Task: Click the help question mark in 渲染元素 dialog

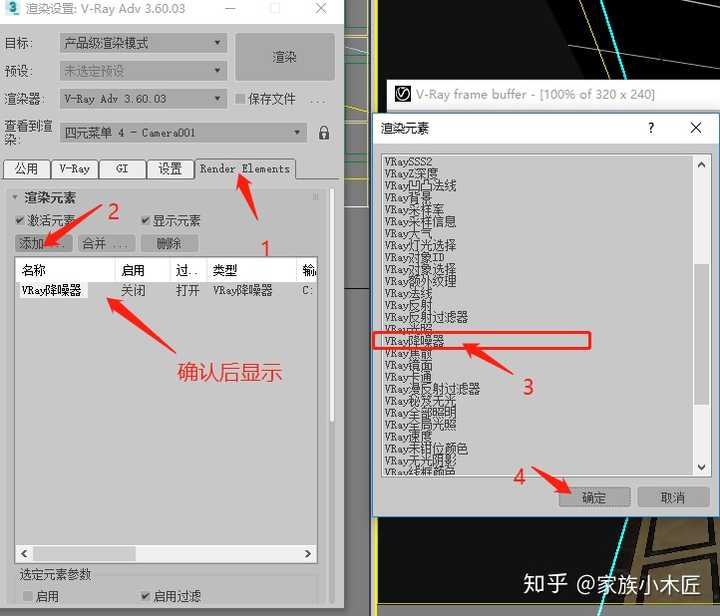Action: 651,128
